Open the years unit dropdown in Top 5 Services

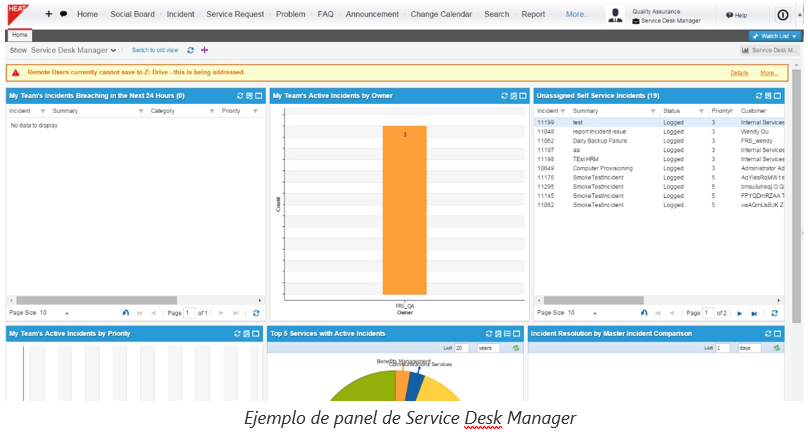coord(488,348)
